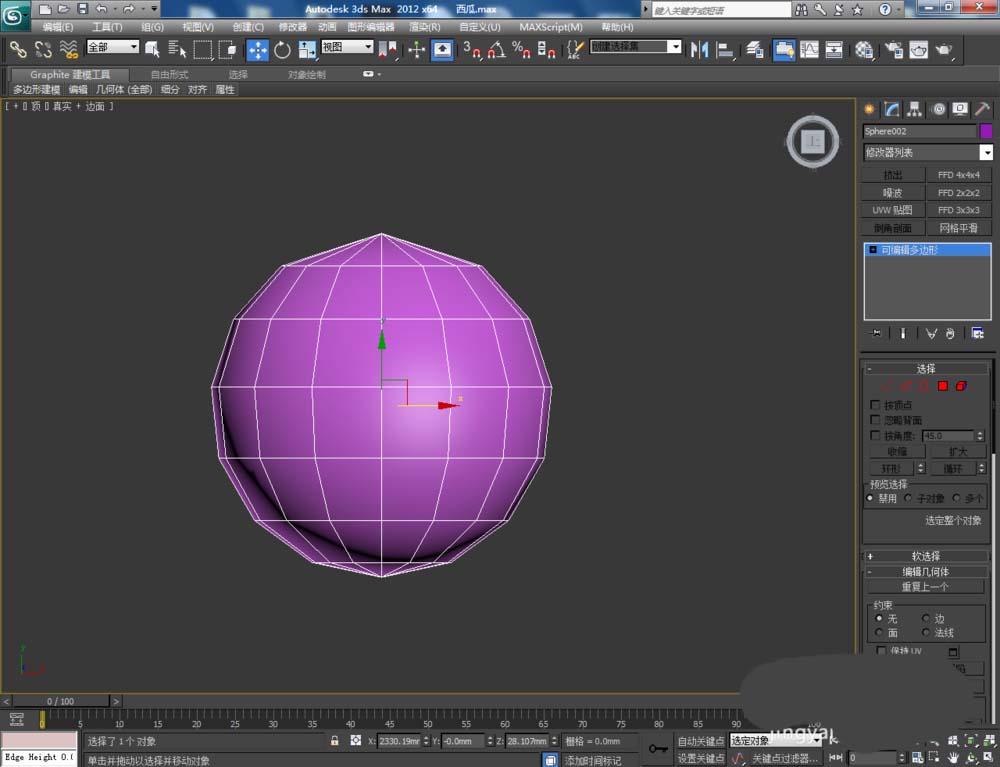Click the pin stack icon

point(877,333)
